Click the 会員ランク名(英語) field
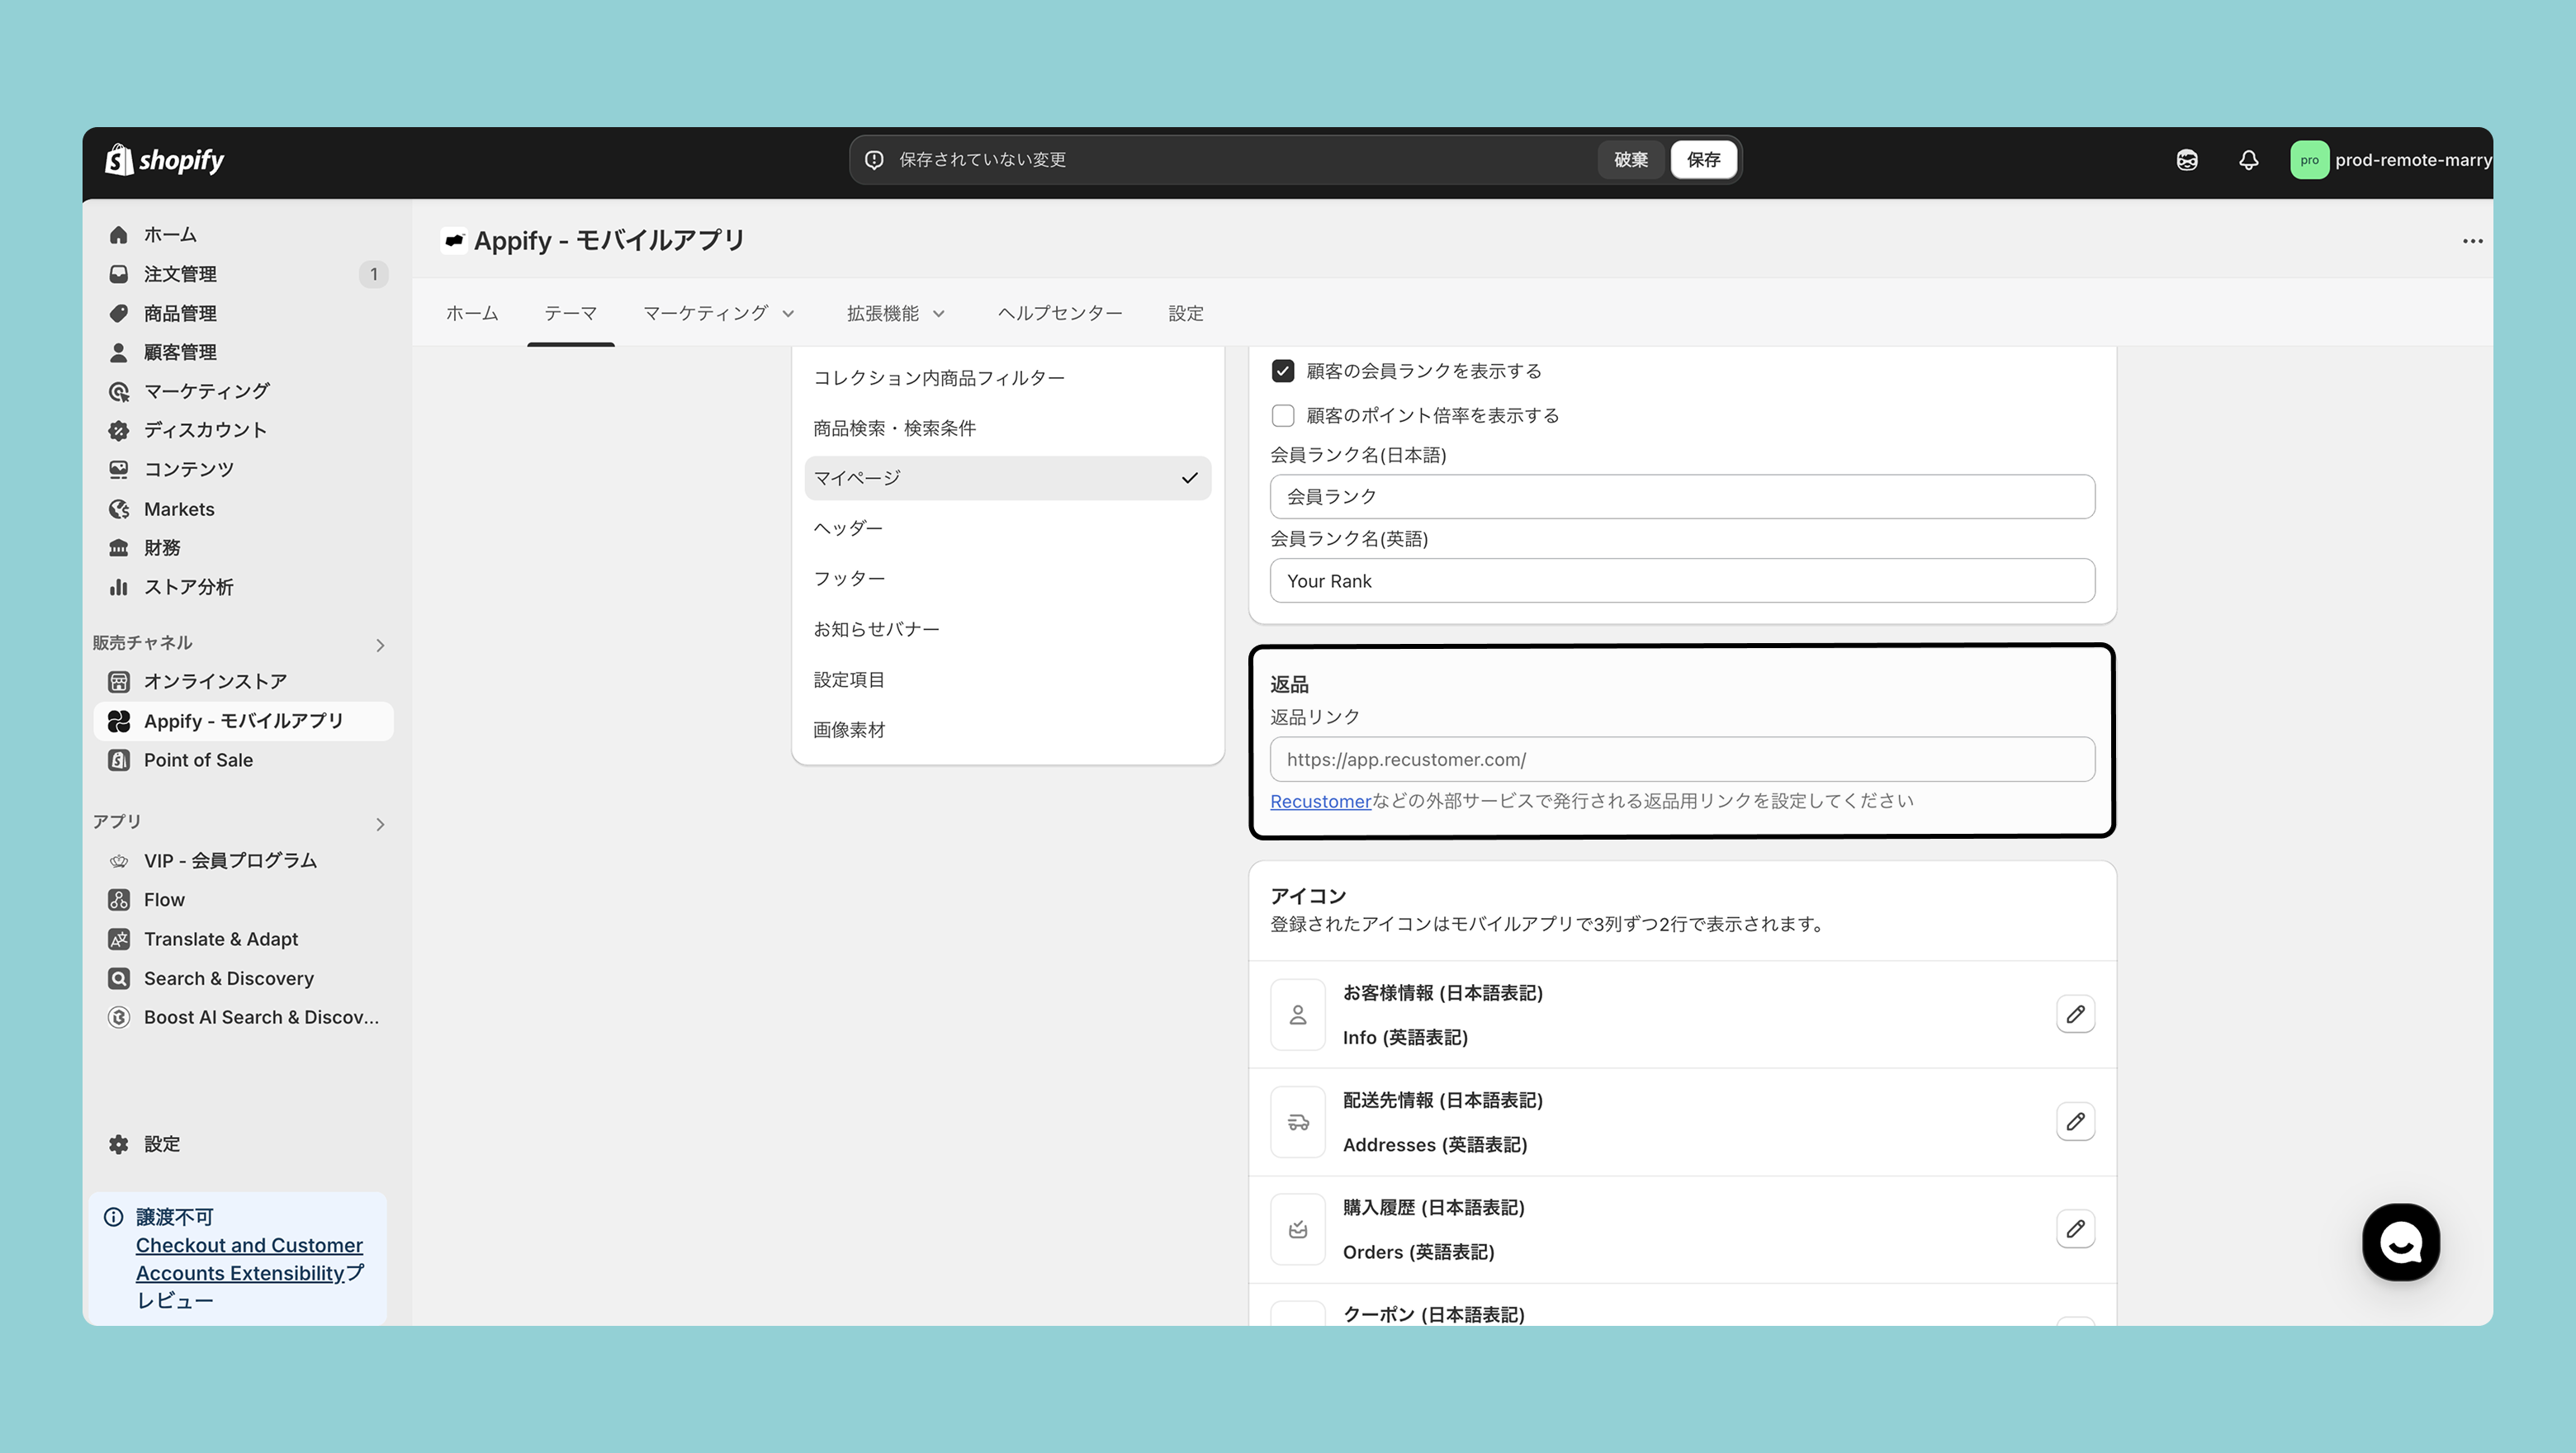 tap(1682, 580)
